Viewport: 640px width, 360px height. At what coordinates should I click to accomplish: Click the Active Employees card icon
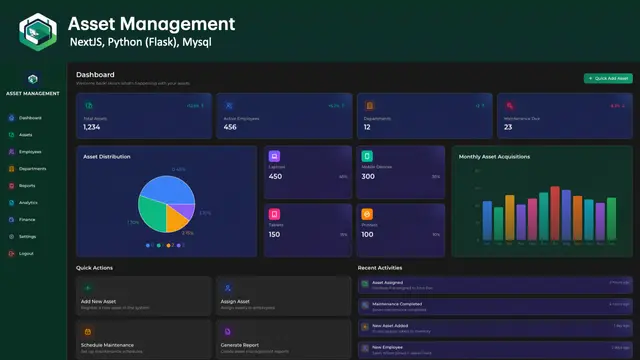pos(229,106)
